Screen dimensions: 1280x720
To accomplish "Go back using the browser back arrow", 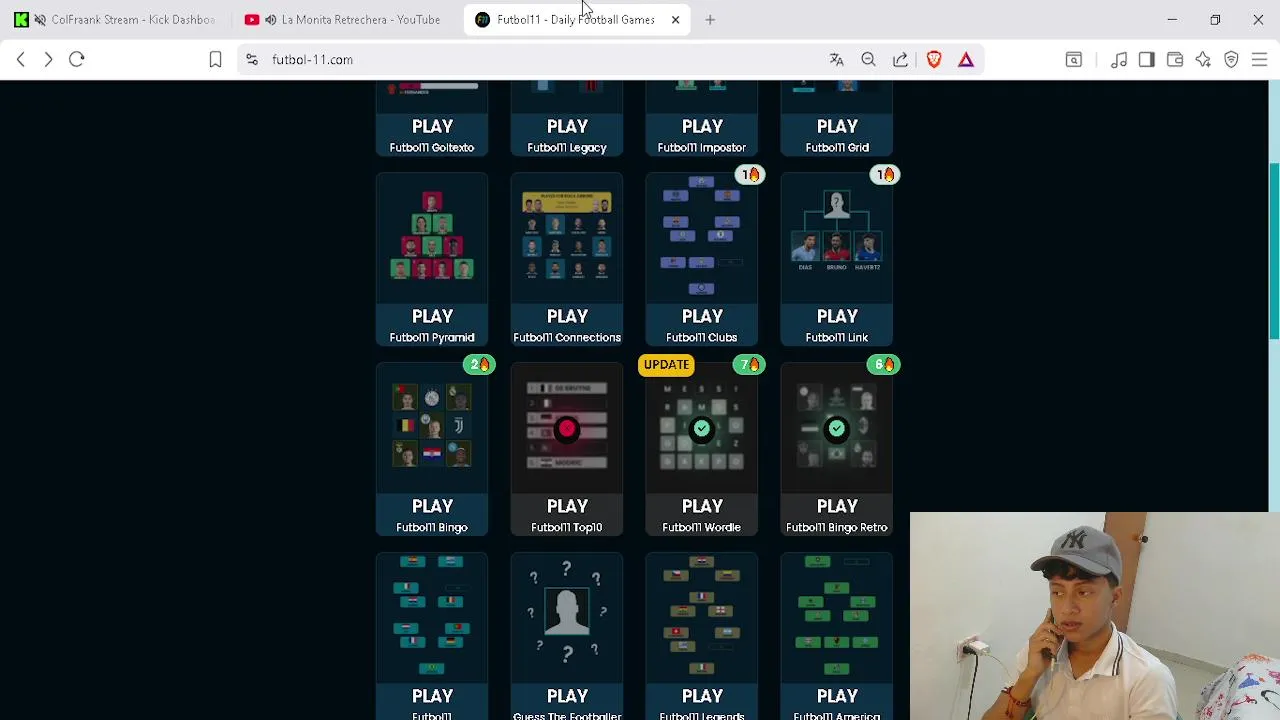I will [20, 60].
